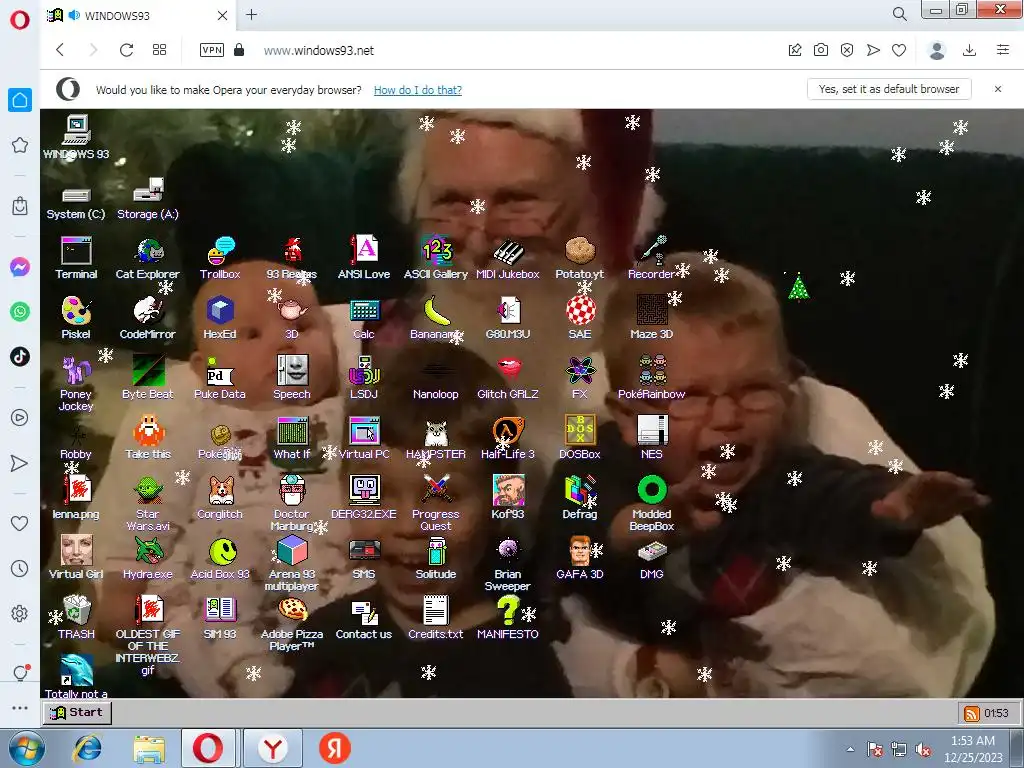Dismiss the default browser prompt bar
1024x768 pixels.
(997, 89)
